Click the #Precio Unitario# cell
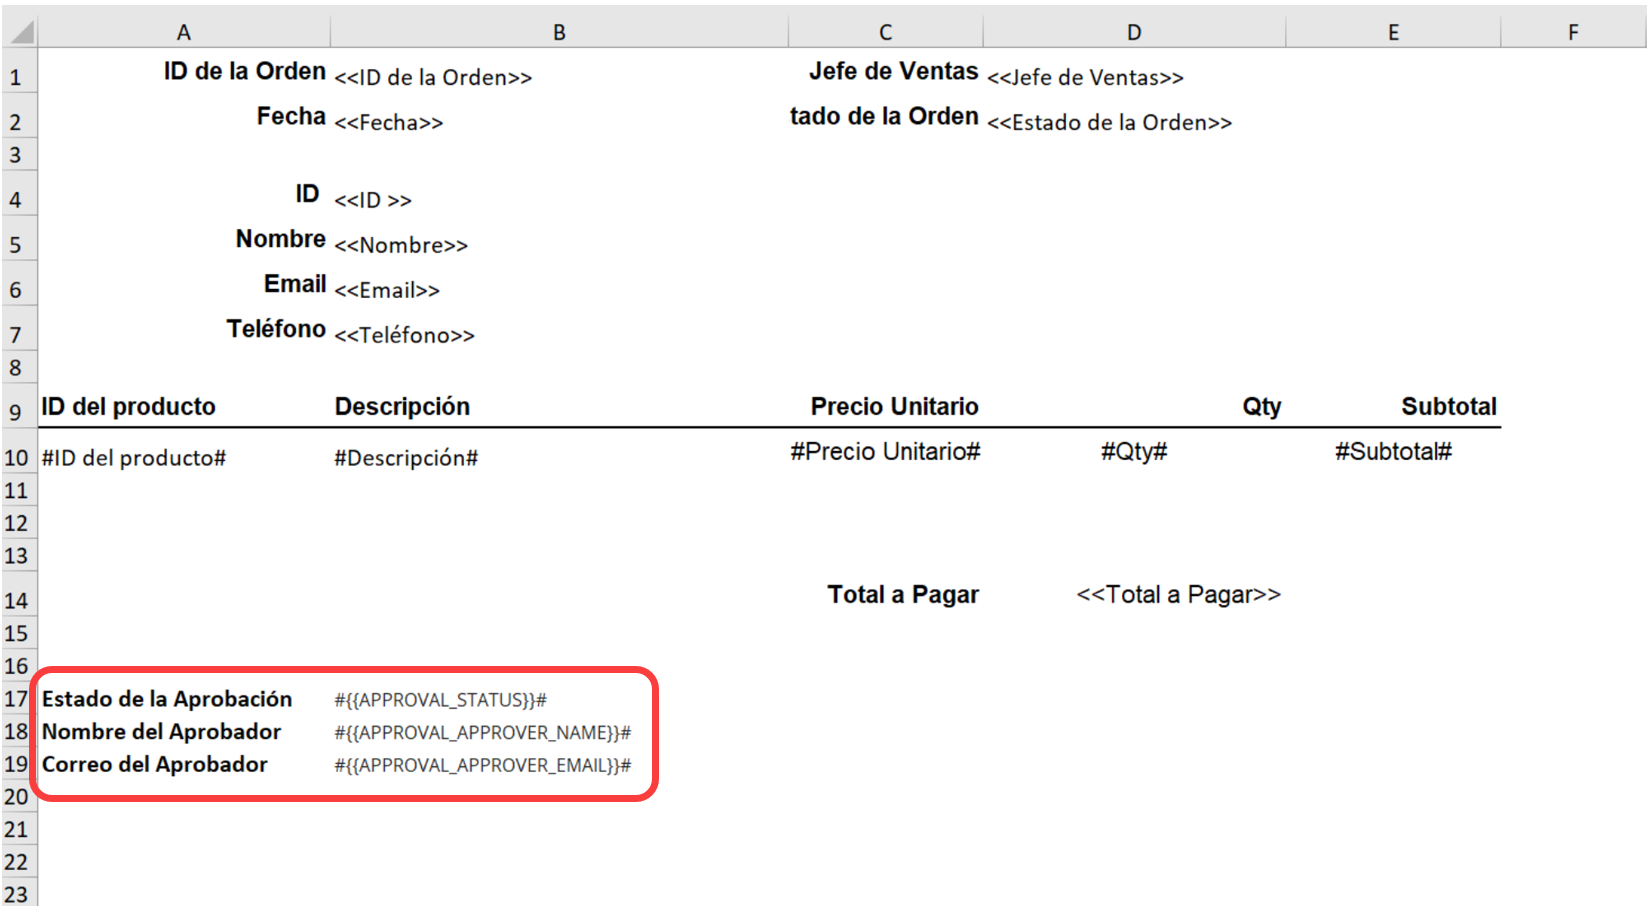The image size is (1647, 906). (x=885, y=452)
